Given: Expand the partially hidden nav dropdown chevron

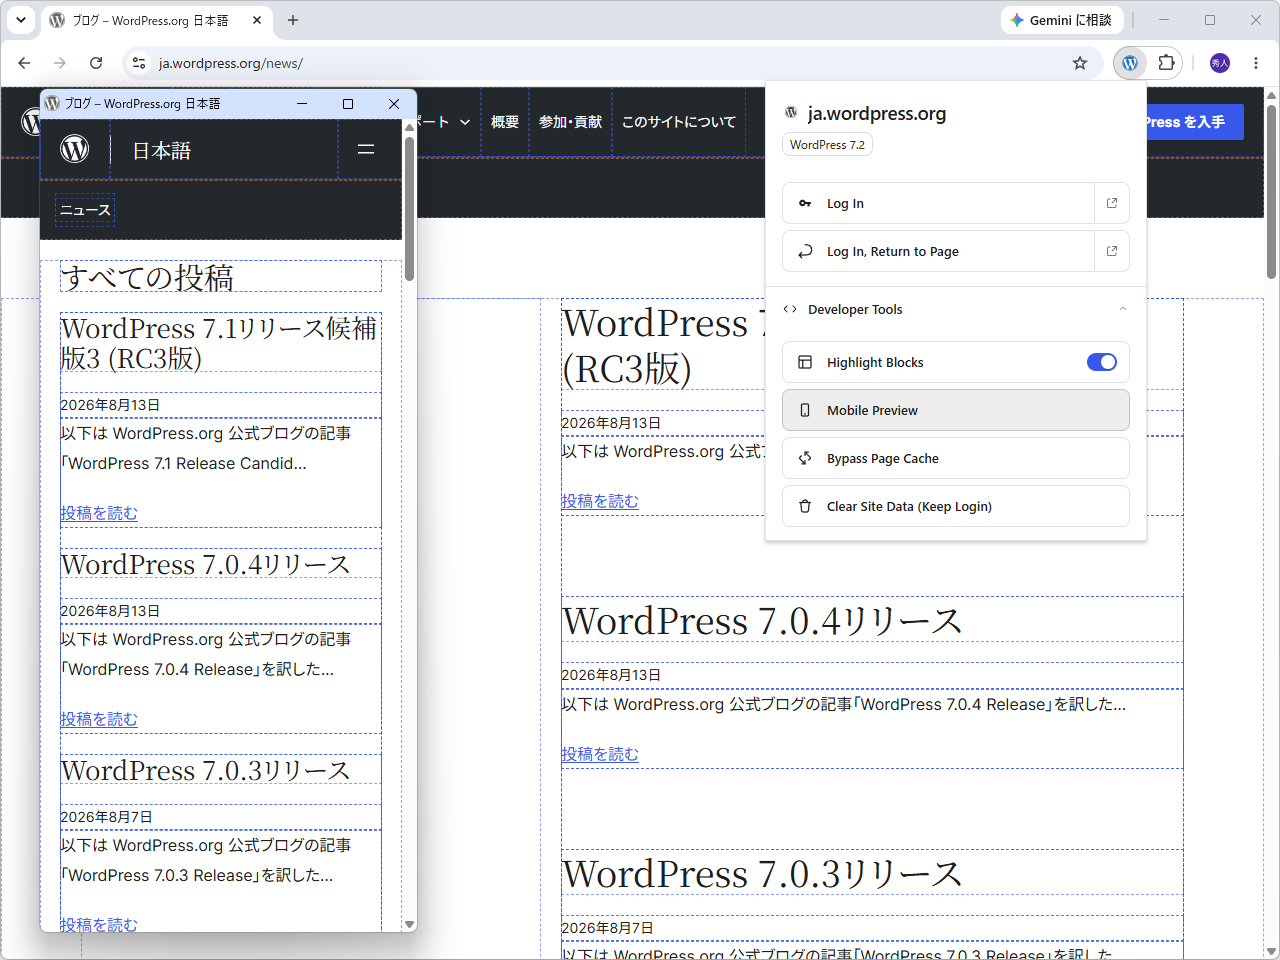Looking at the screenshot, I should click(x=465, y=122).
